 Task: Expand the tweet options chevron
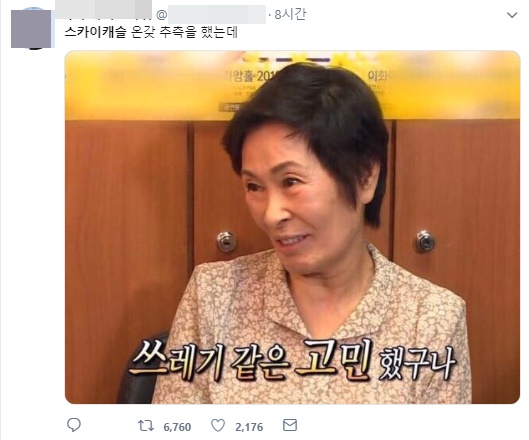click(512, 15)
